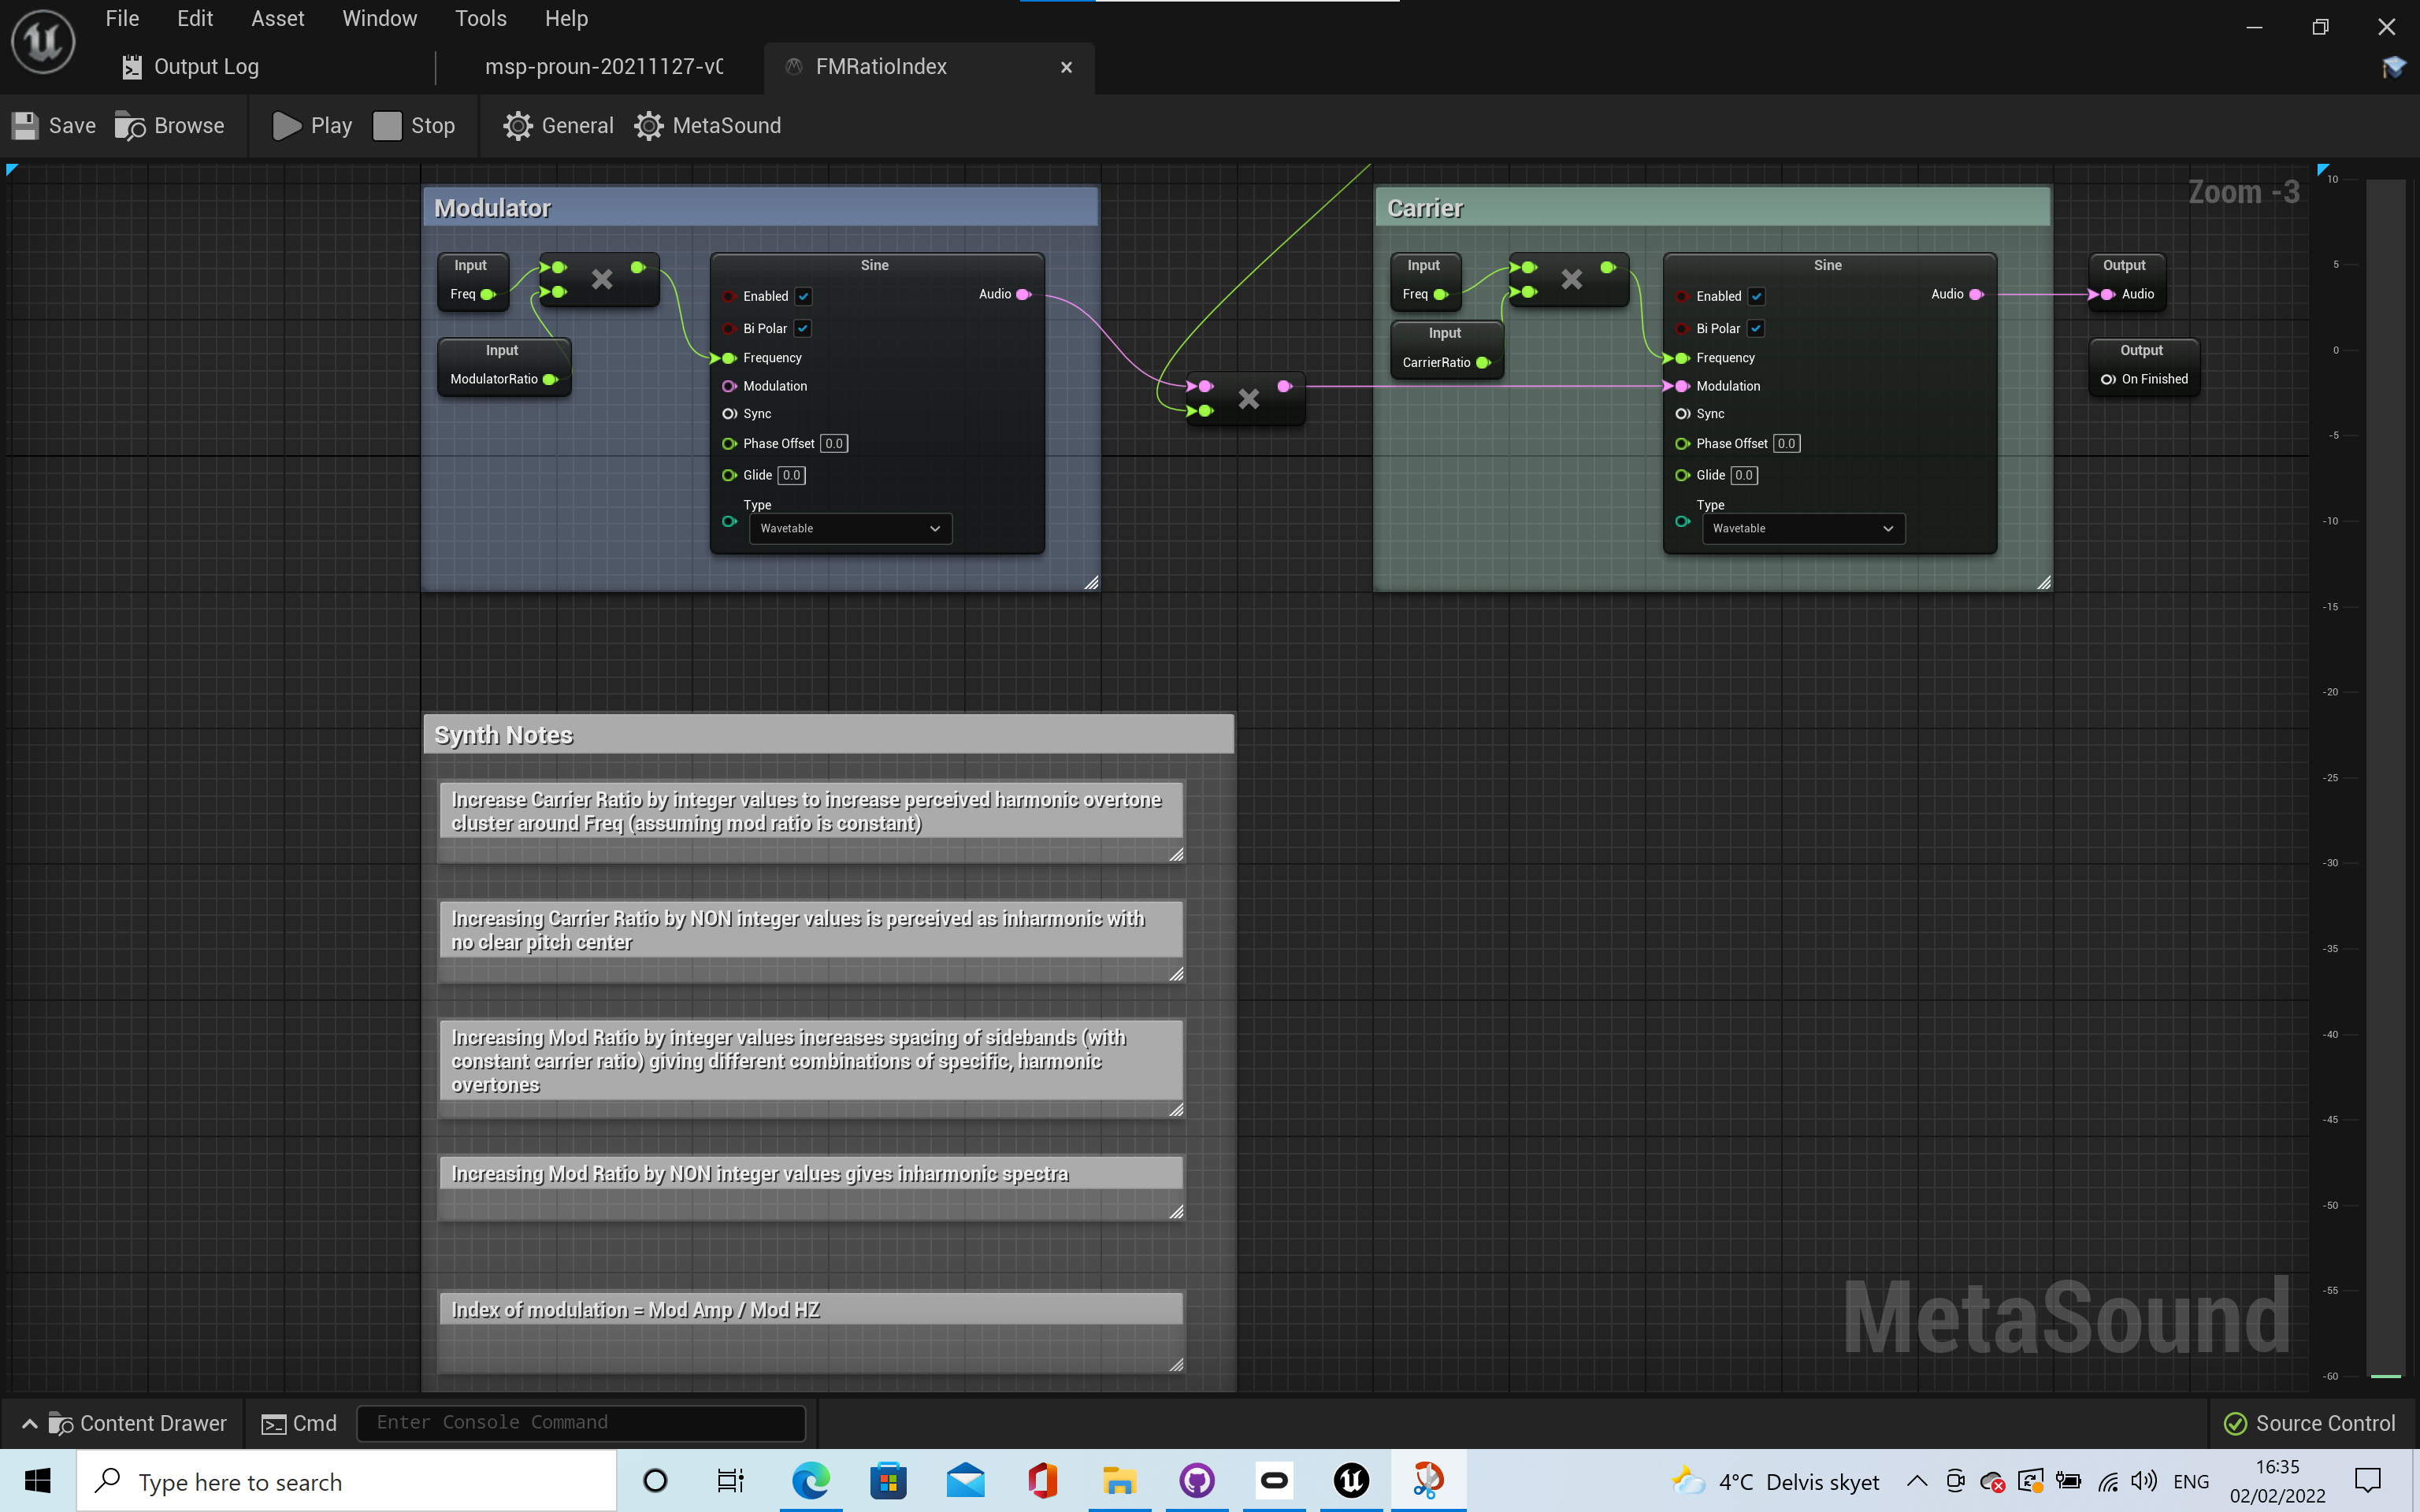Open the Output Log tab
Viewport: 2420px width, 1512px height.
pos(190,67)
